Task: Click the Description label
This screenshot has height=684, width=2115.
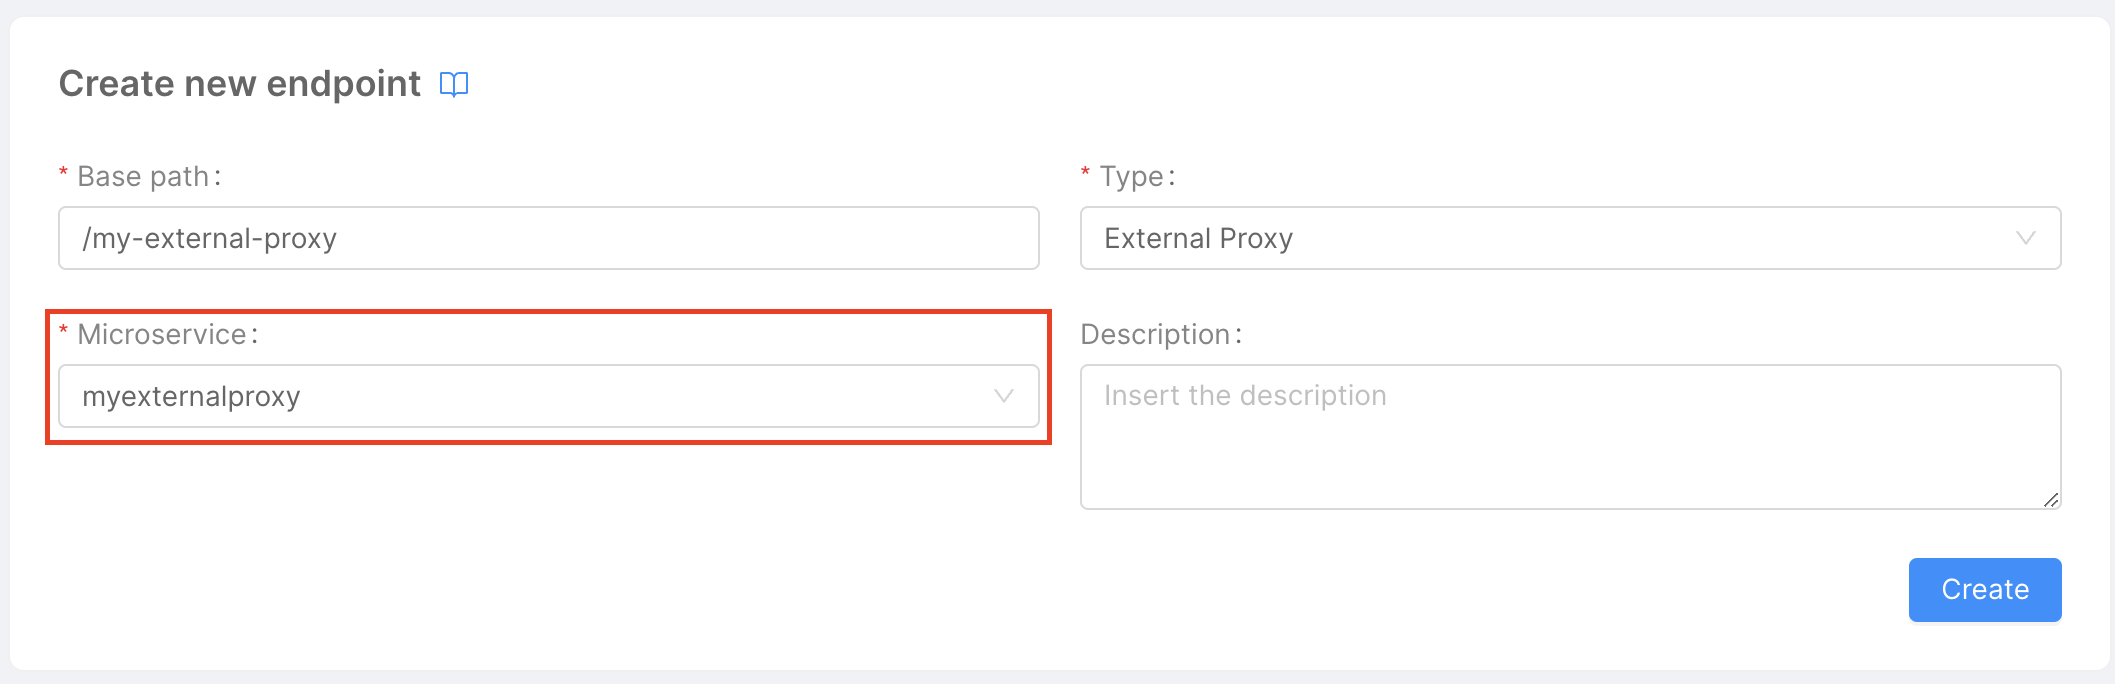Action: click(x=1160, y=333)
